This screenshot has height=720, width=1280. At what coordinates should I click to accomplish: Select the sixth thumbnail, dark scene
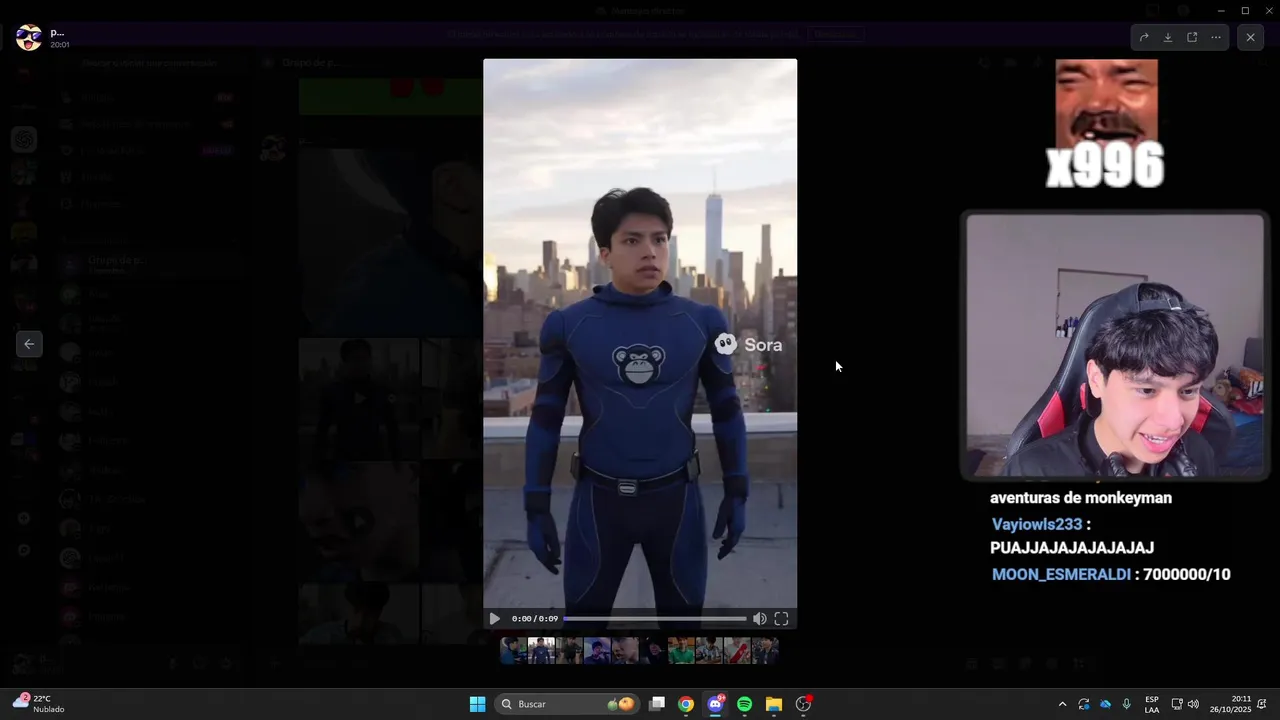pyautogui.click(x=653, y=651)
